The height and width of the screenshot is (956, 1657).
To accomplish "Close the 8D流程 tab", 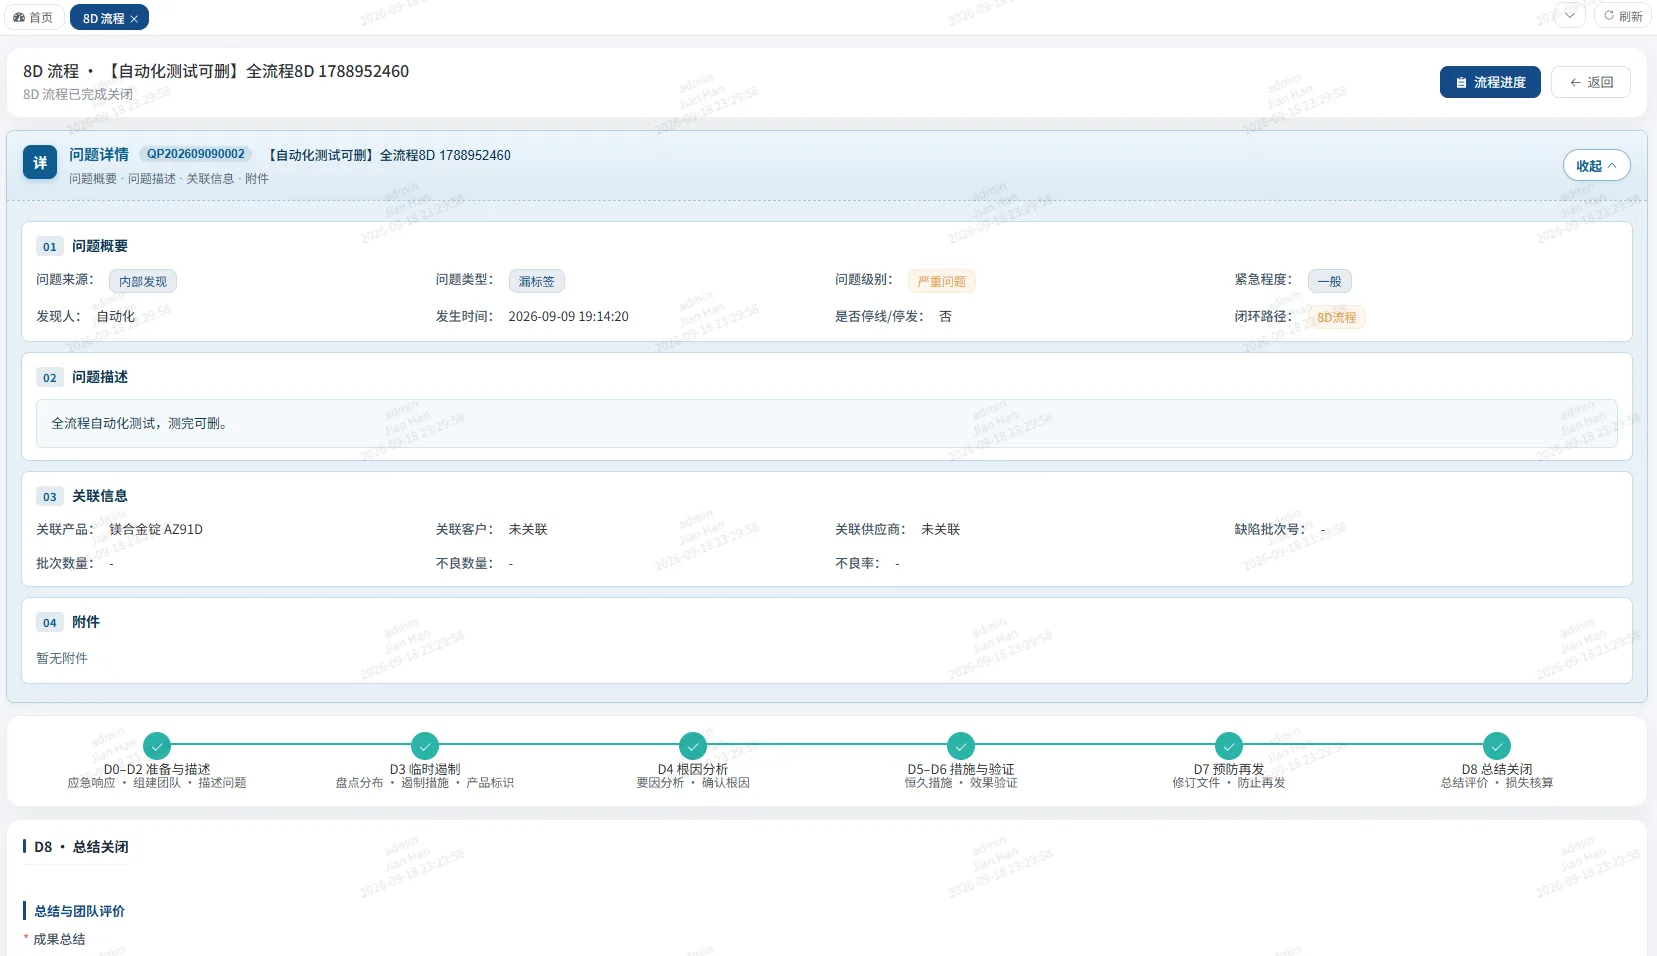I will [x=134, y=19].
